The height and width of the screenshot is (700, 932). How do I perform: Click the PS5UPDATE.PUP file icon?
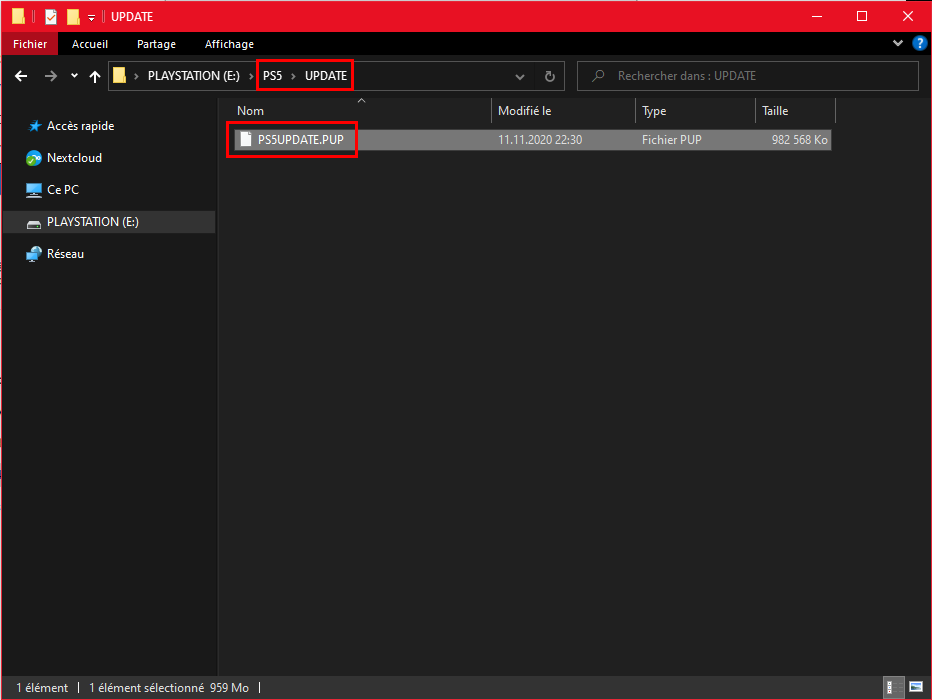click(x=245, y=140)
